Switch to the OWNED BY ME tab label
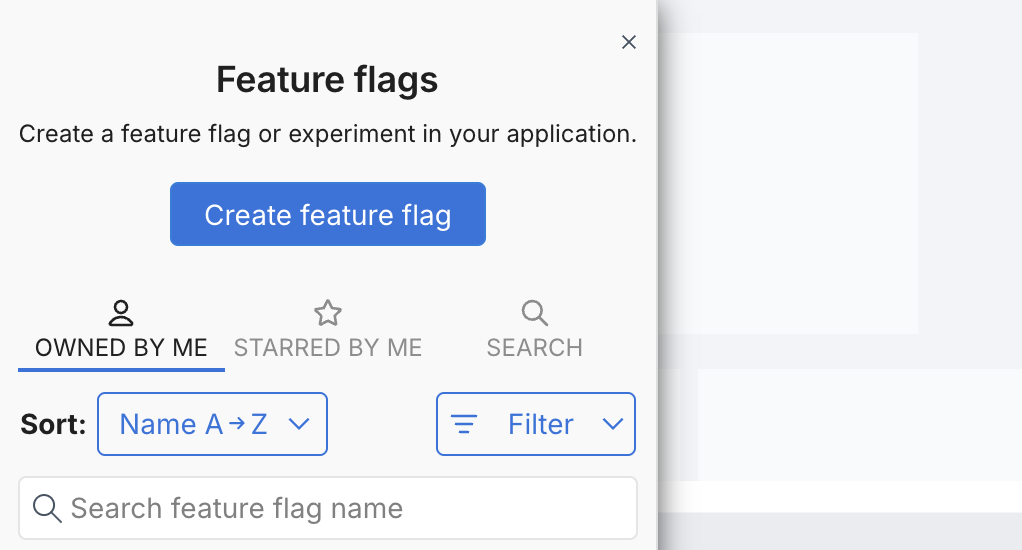The image size is (1022, 550). click(x=121, y=348)
